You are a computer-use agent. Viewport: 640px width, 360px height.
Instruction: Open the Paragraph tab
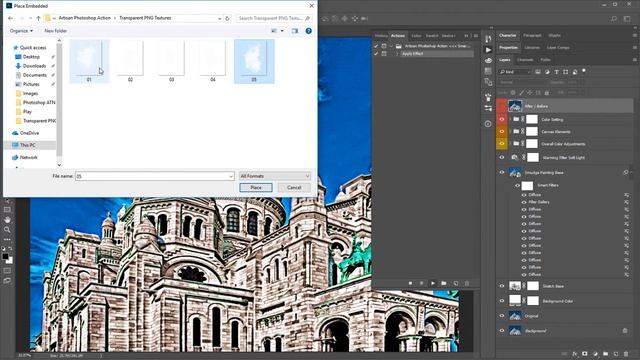(532, 36)
